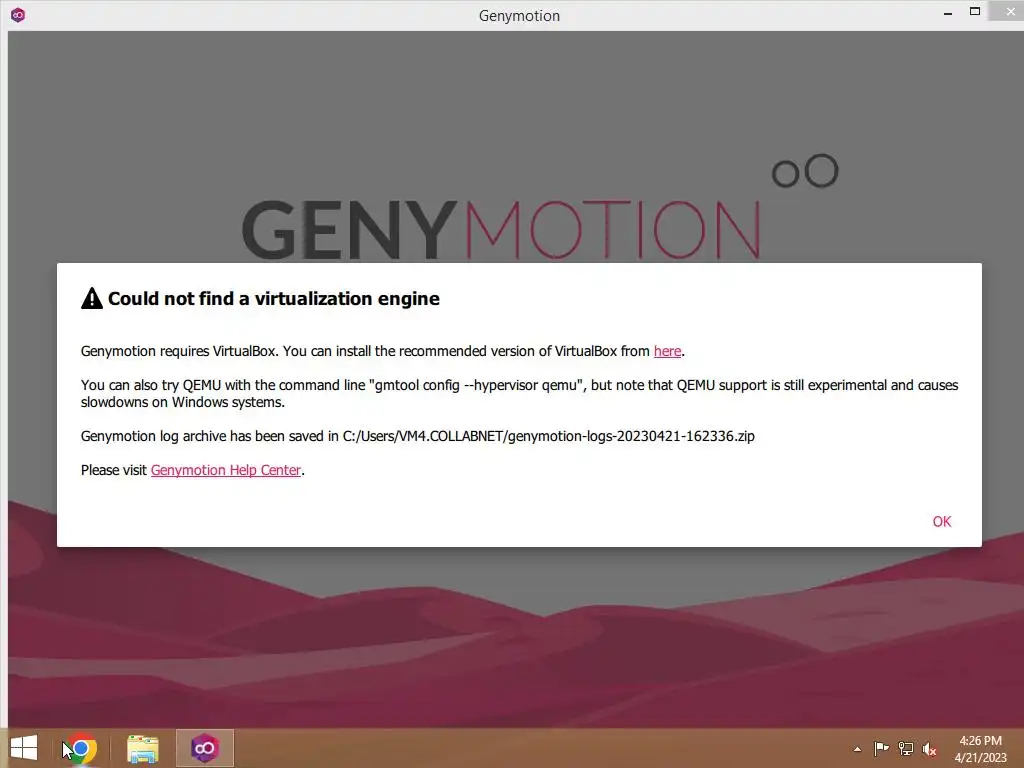Image resolution: width=1024 pixels, height=768 pixels.
Task: Click the log archive path ending in 162336.zip
Action: pyautogui.click(x=549, y=436)
